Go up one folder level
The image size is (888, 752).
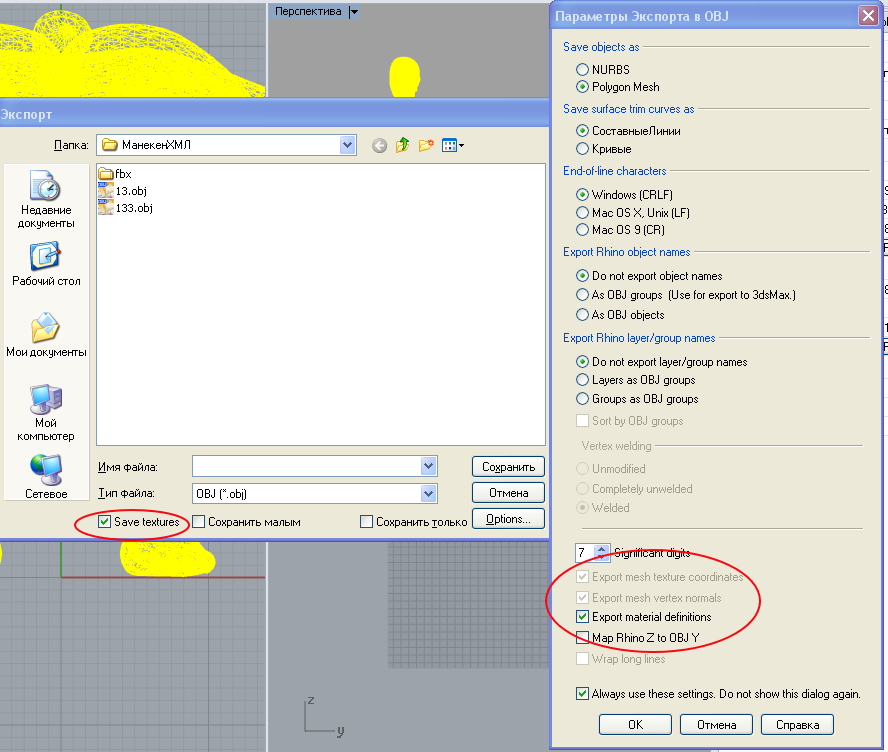click(402, 146)
